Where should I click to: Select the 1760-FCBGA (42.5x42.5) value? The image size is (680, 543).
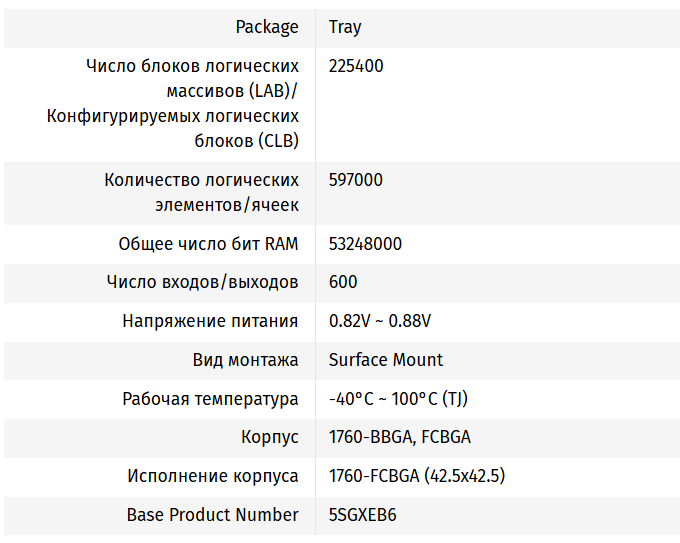[x=416, y=476]
